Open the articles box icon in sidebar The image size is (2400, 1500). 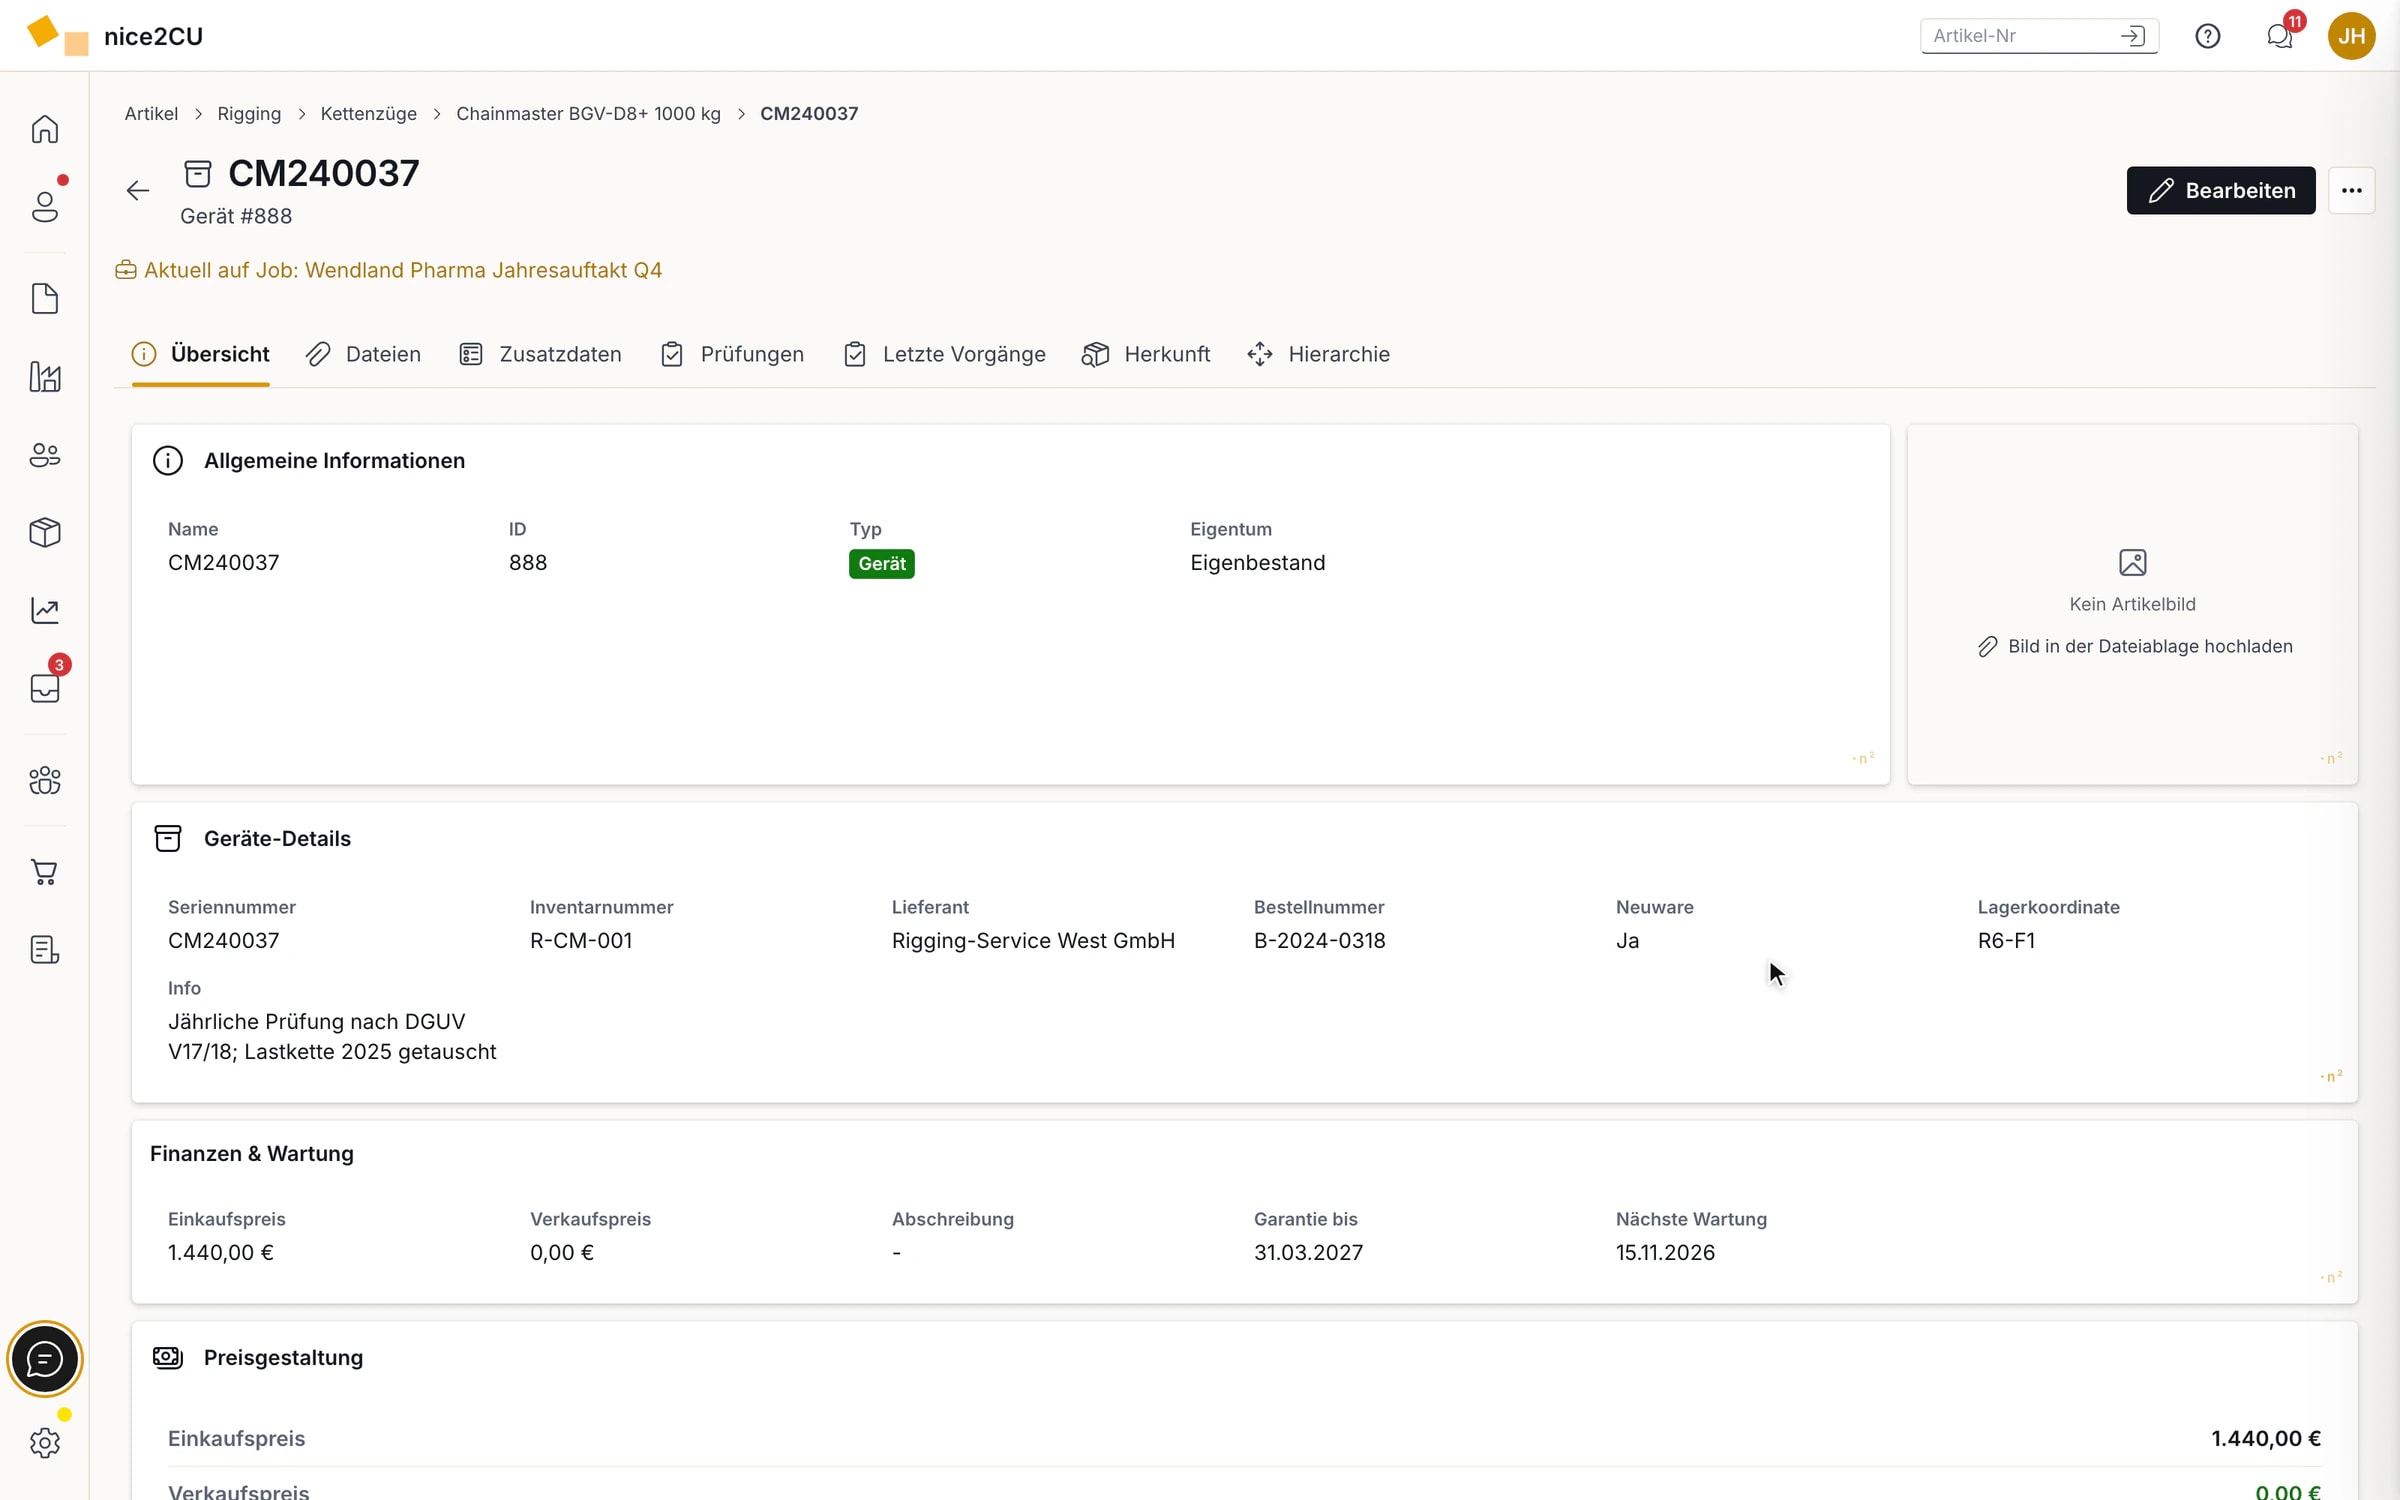coord(45,532)
